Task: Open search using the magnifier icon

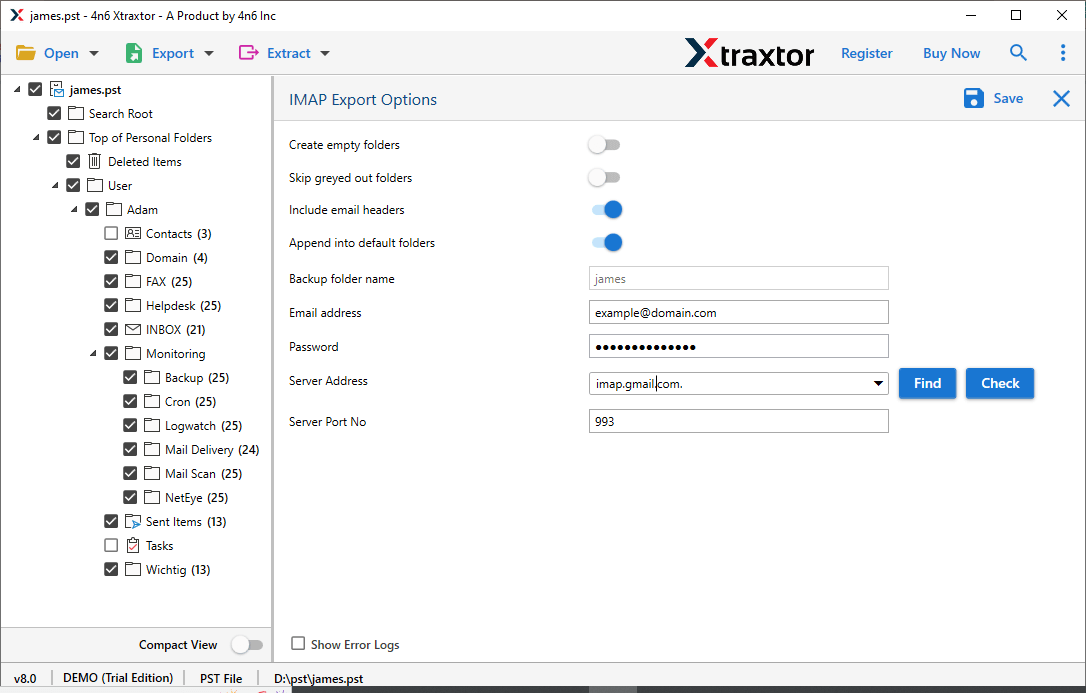Action: [x=1018, y=52]
